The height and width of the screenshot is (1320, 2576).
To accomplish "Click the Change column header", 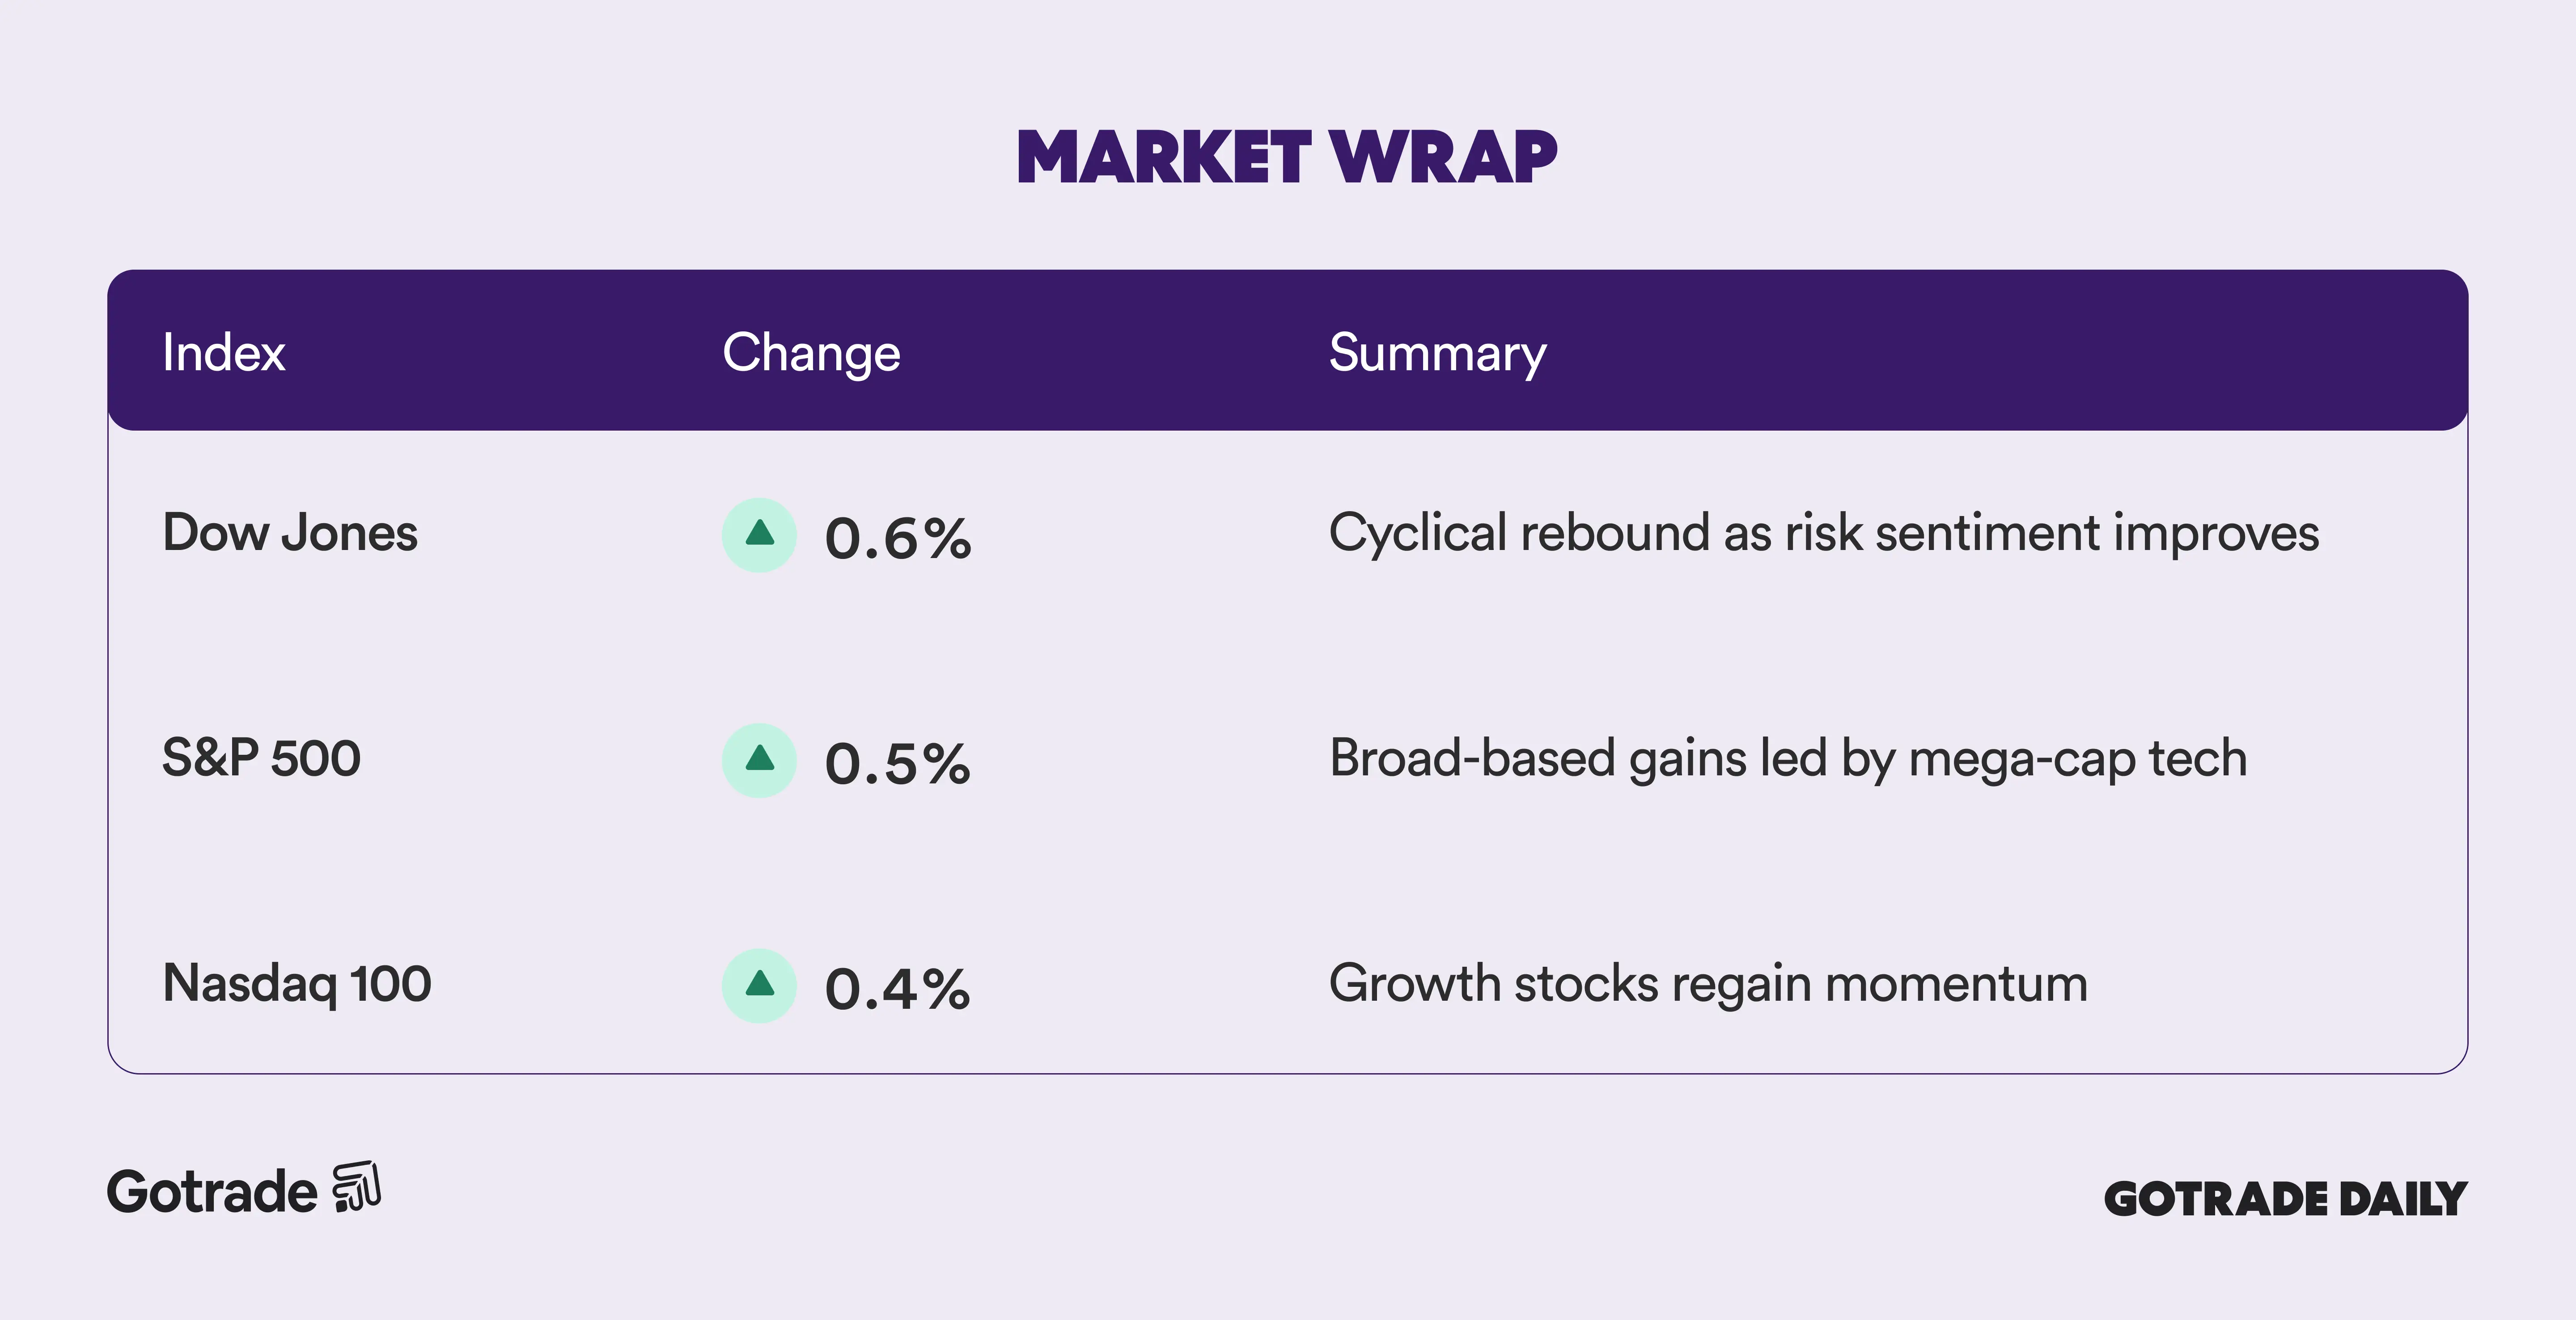I will (x=811, y=353).
